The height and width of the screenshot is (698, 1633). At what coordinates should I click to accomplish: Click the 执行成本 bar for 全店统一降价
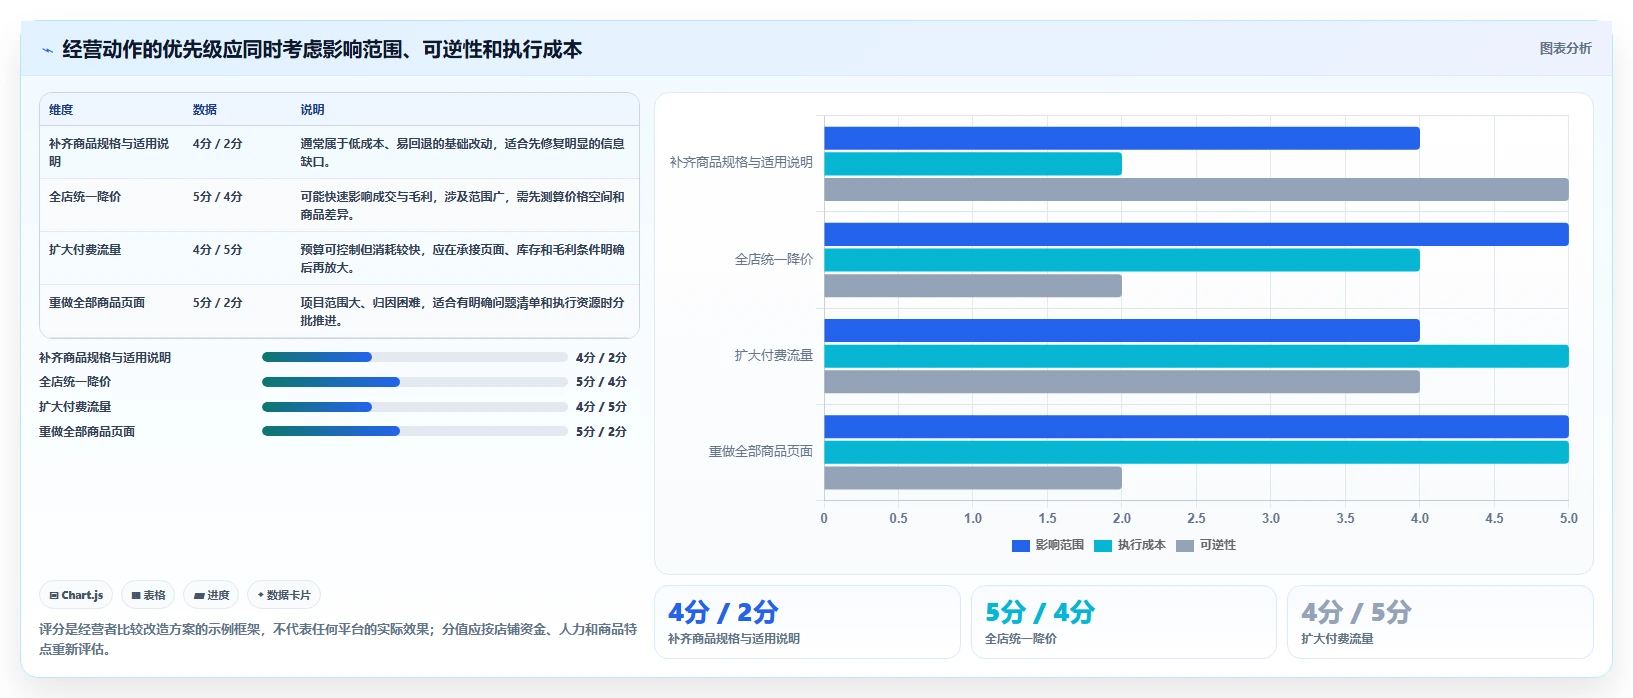(1122, 260)
